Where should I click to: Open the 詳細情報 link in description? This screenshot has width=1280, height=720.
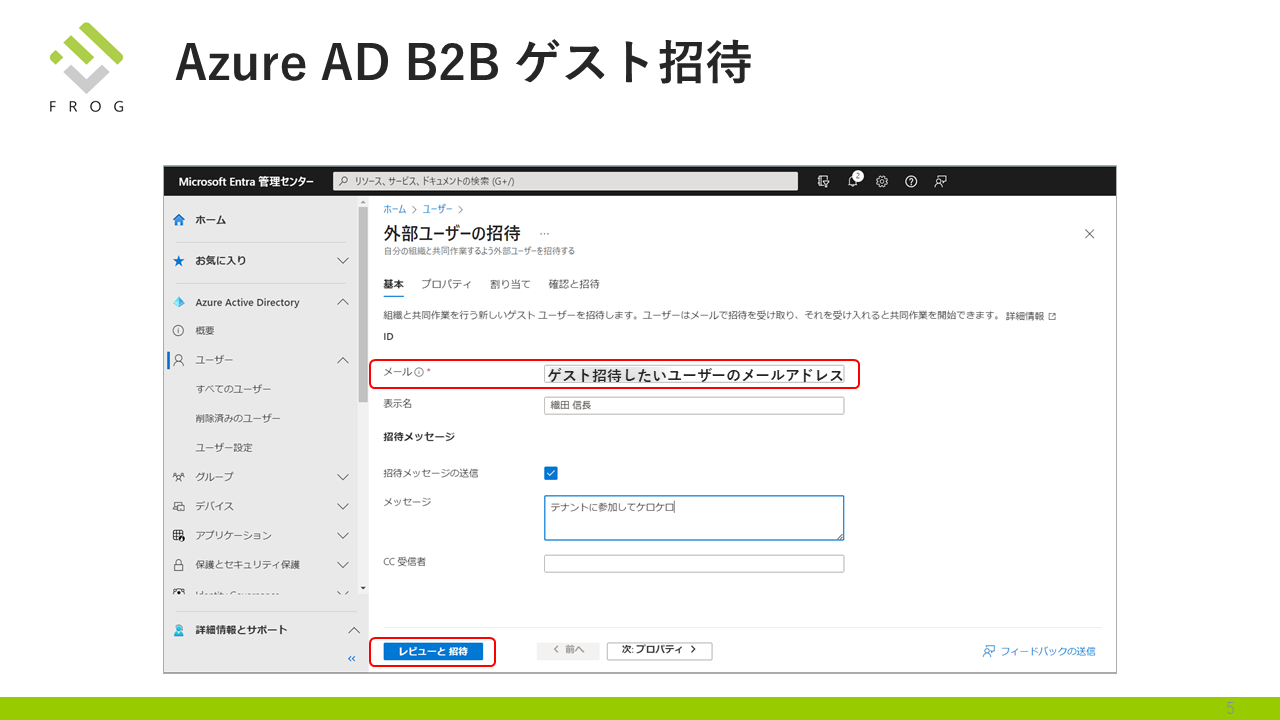(1024, 316)
